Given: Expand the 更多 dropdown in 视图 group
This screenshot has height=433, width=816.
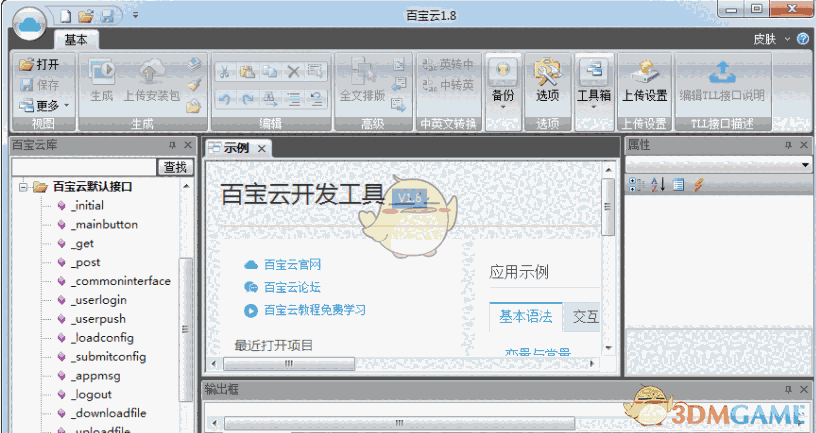Looking at the screenshot, I should pyautogui.click(x=44, y=106).
